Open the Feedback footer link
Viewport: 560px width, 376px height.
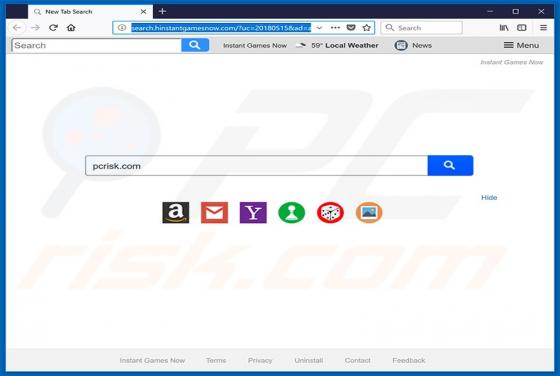point(409,360)
